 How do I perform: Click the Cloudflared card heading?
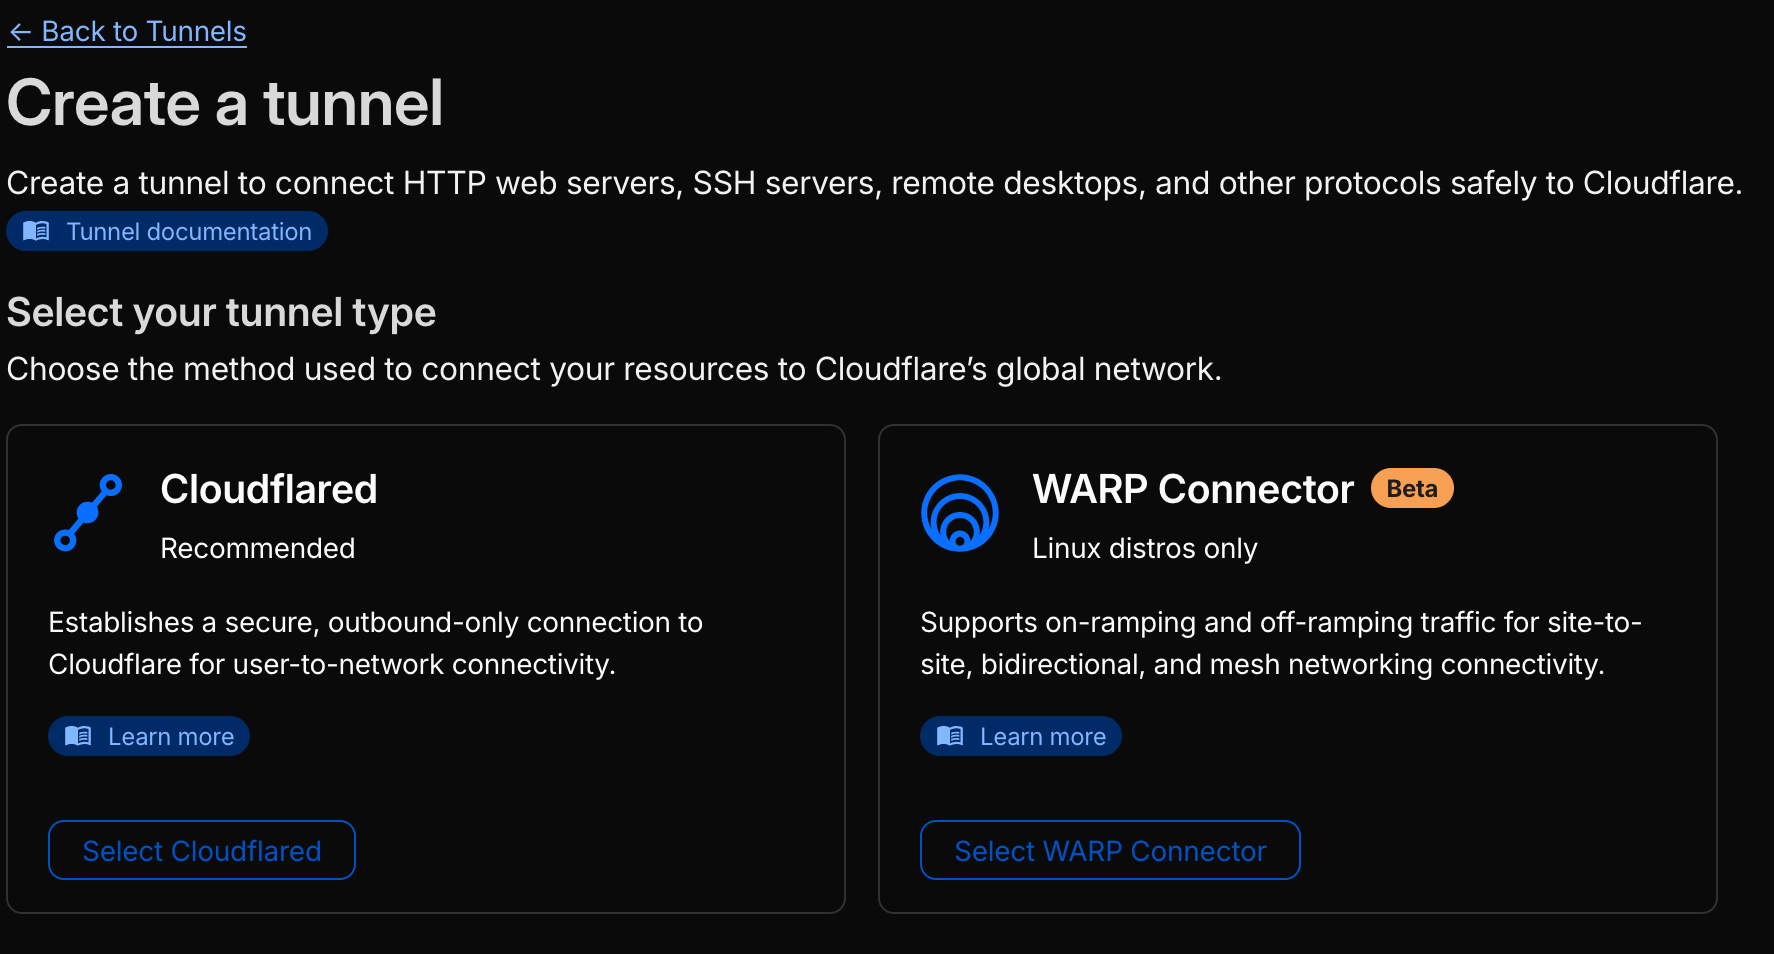coord(268,489)
